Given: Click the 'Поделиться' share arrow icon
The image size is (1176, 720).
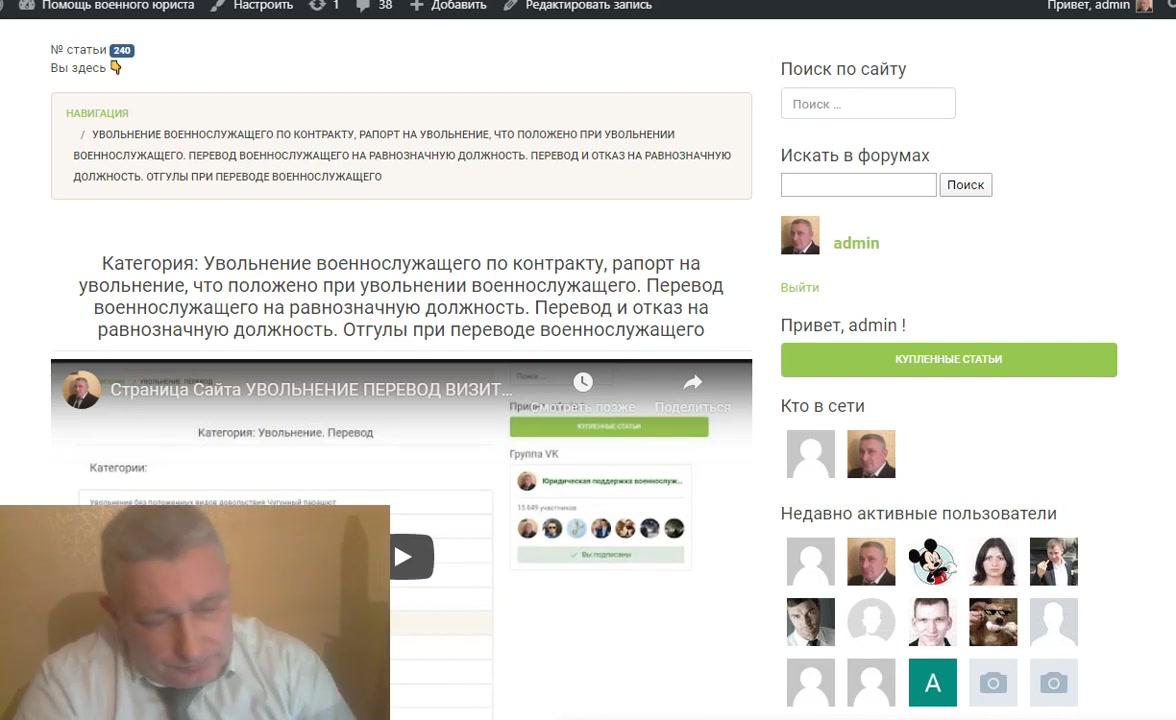Looking at the screenshot, I should tap(692, 382).
